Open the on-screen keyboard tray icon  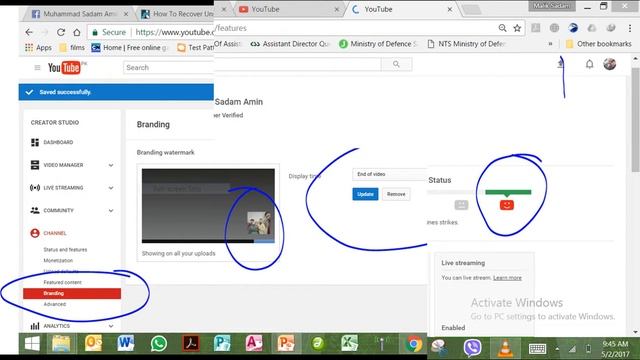pos(537,348)
